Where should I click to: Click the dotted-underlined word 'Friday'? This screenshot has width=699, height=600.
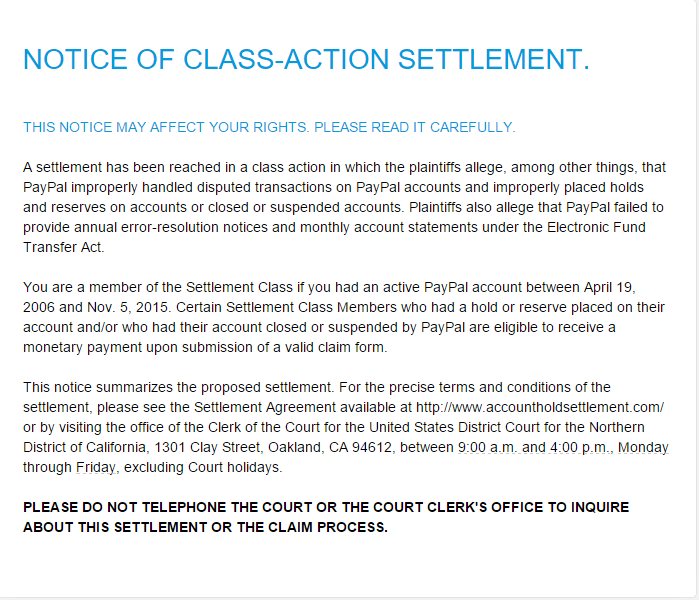[96, 468]
